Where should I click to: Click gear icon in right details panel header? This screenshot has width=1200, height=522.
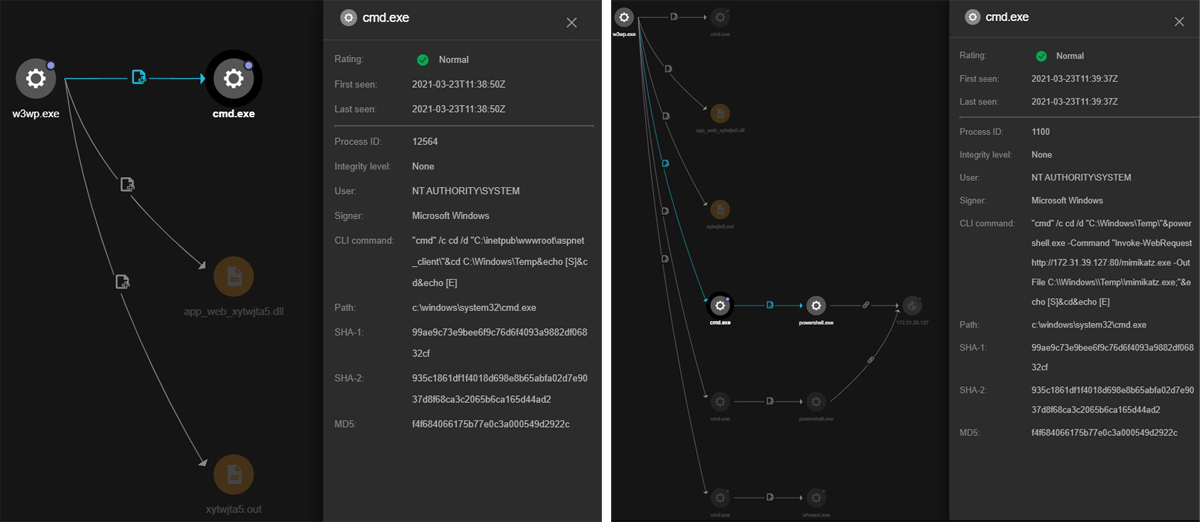pos(972,17)
